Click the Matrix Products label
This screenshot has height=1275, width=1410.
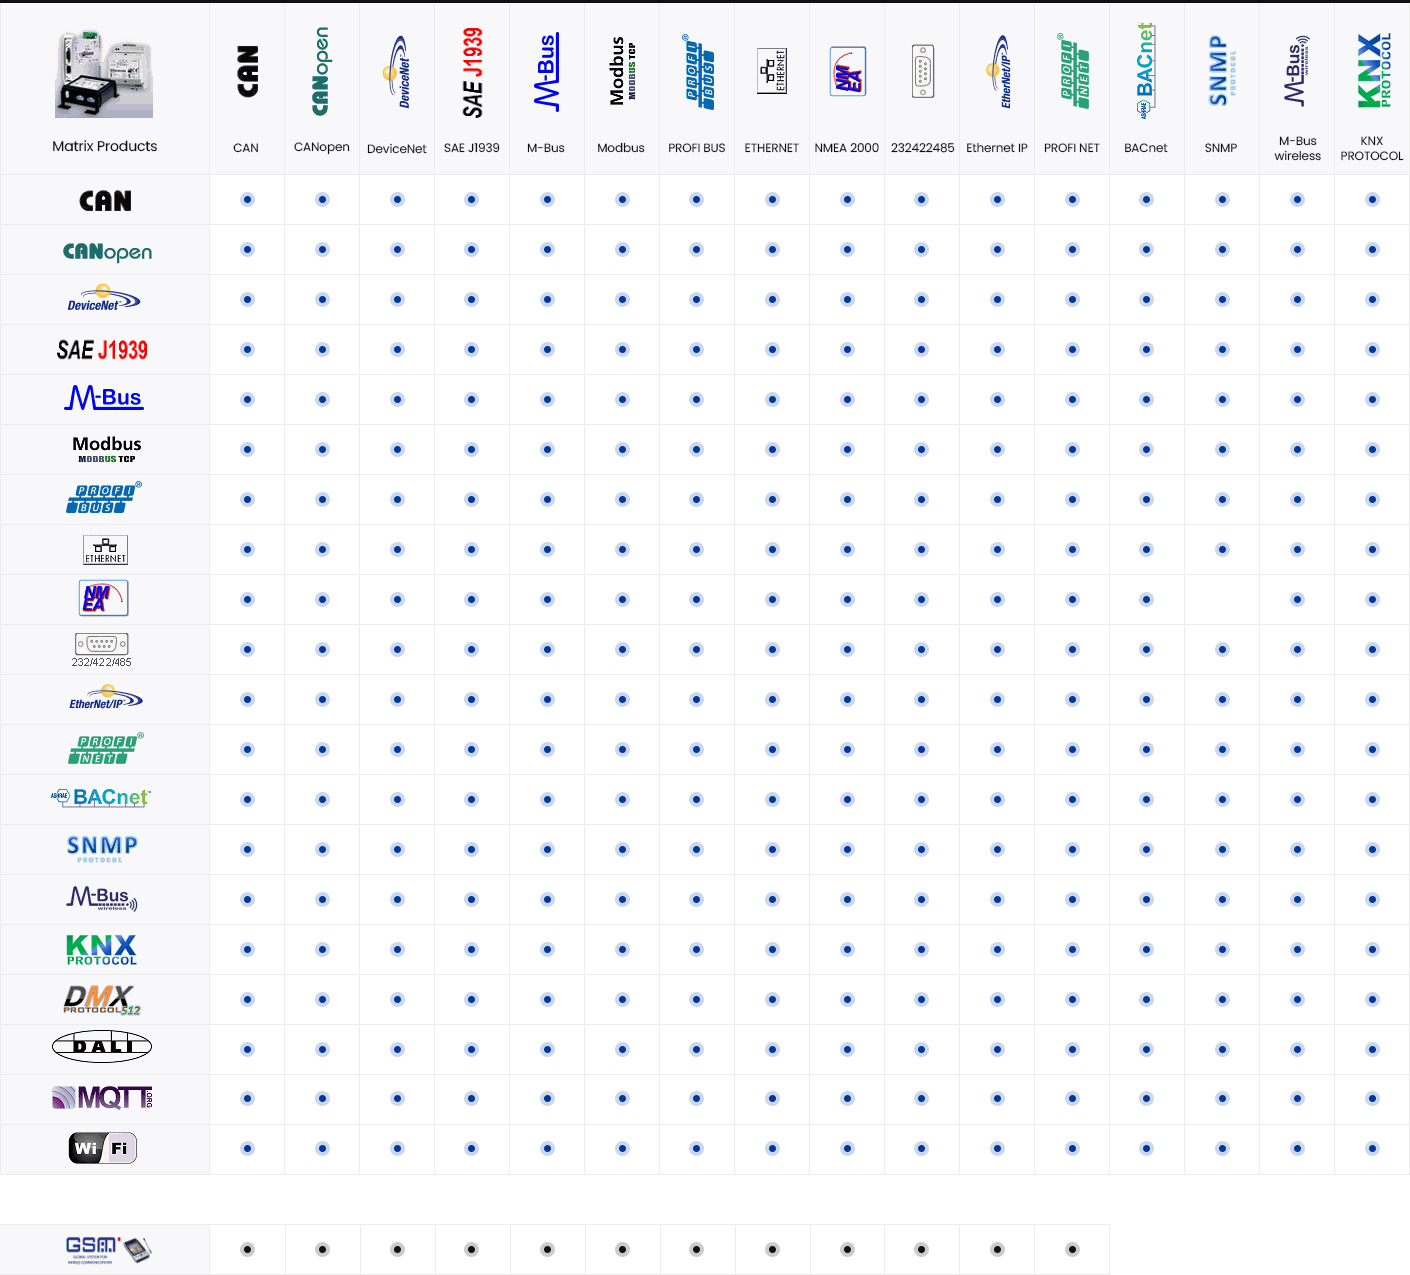105,146
